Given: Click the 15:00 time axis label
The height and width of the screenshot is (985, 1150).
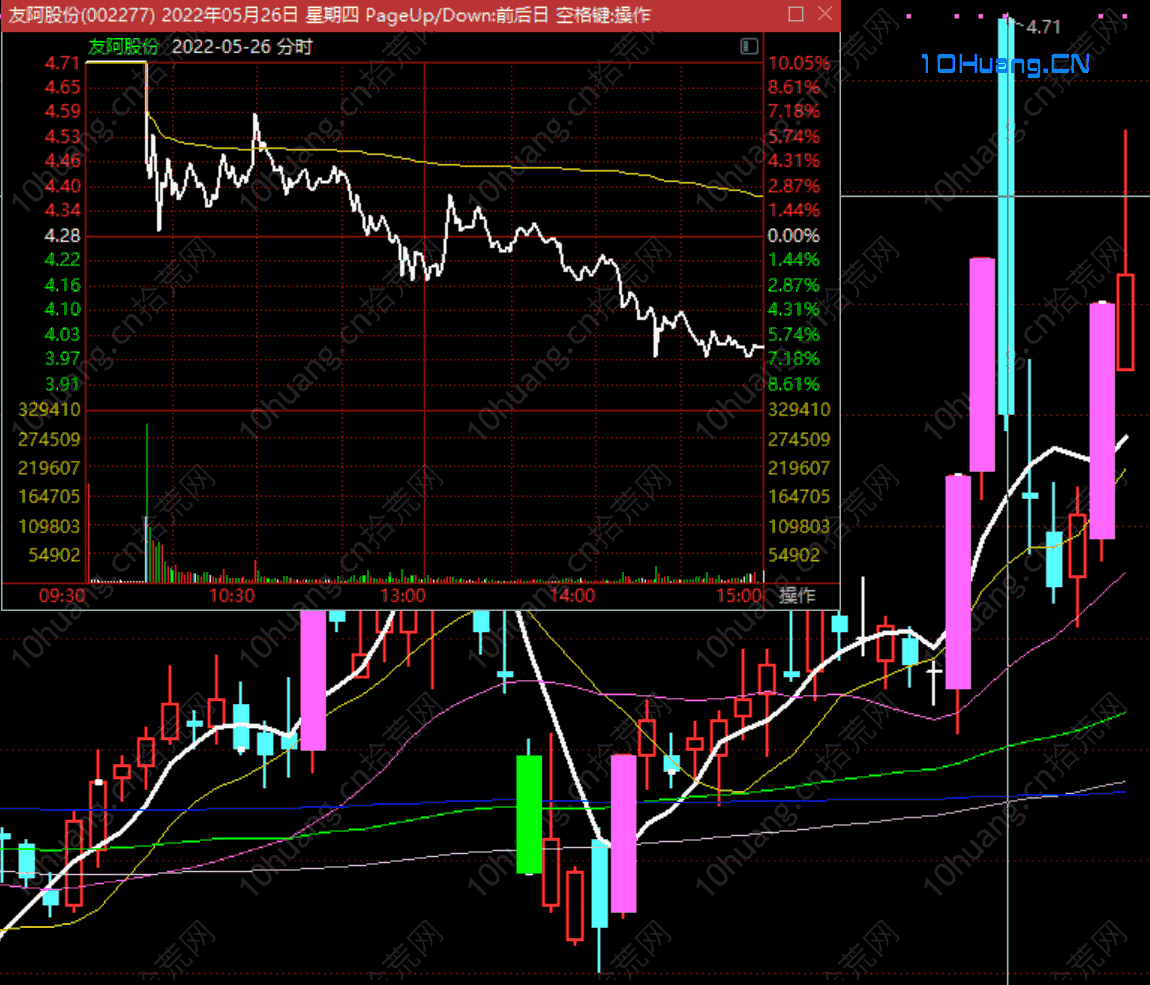Looking at the screenshot, I should [739, 595].
